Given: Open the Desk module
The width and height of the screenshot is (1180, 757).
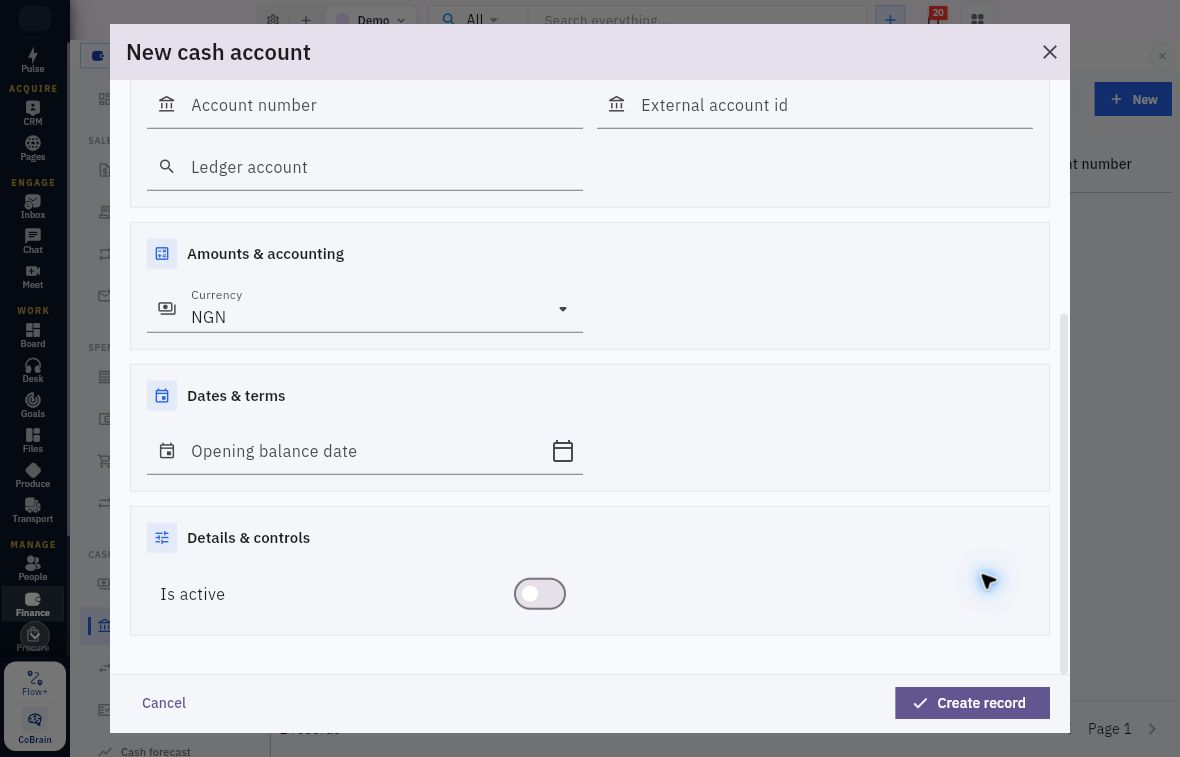Looking at the screenshot, I should pyautogui.click(x=32, y=370).
